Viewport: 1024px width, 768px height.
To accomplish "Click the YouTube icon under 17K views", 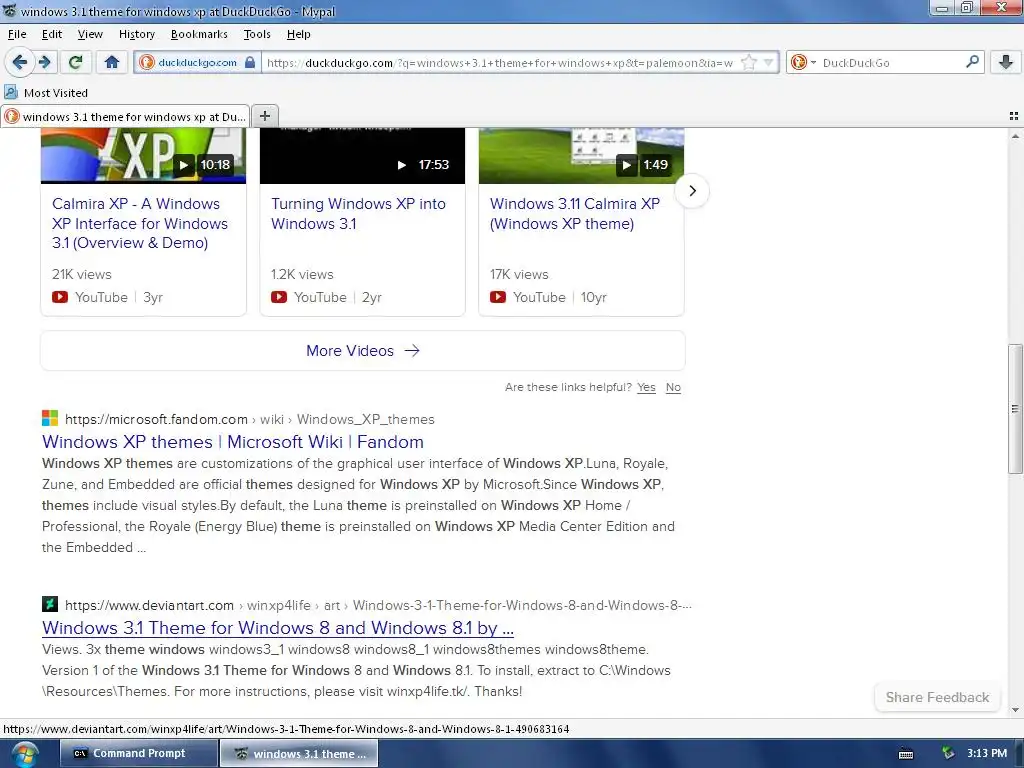I will 498,297.
